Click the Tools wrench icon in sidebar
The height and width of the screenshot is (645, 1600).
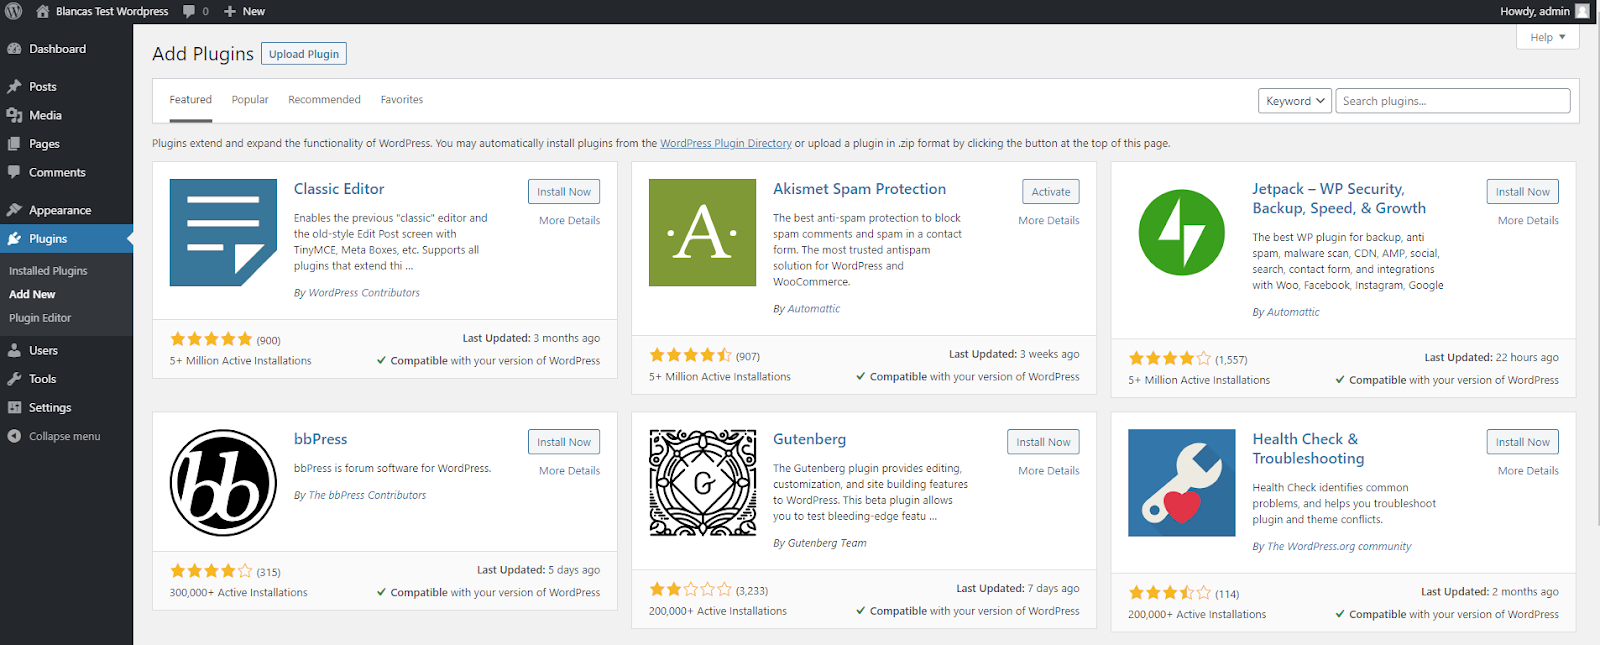point(14,379)
